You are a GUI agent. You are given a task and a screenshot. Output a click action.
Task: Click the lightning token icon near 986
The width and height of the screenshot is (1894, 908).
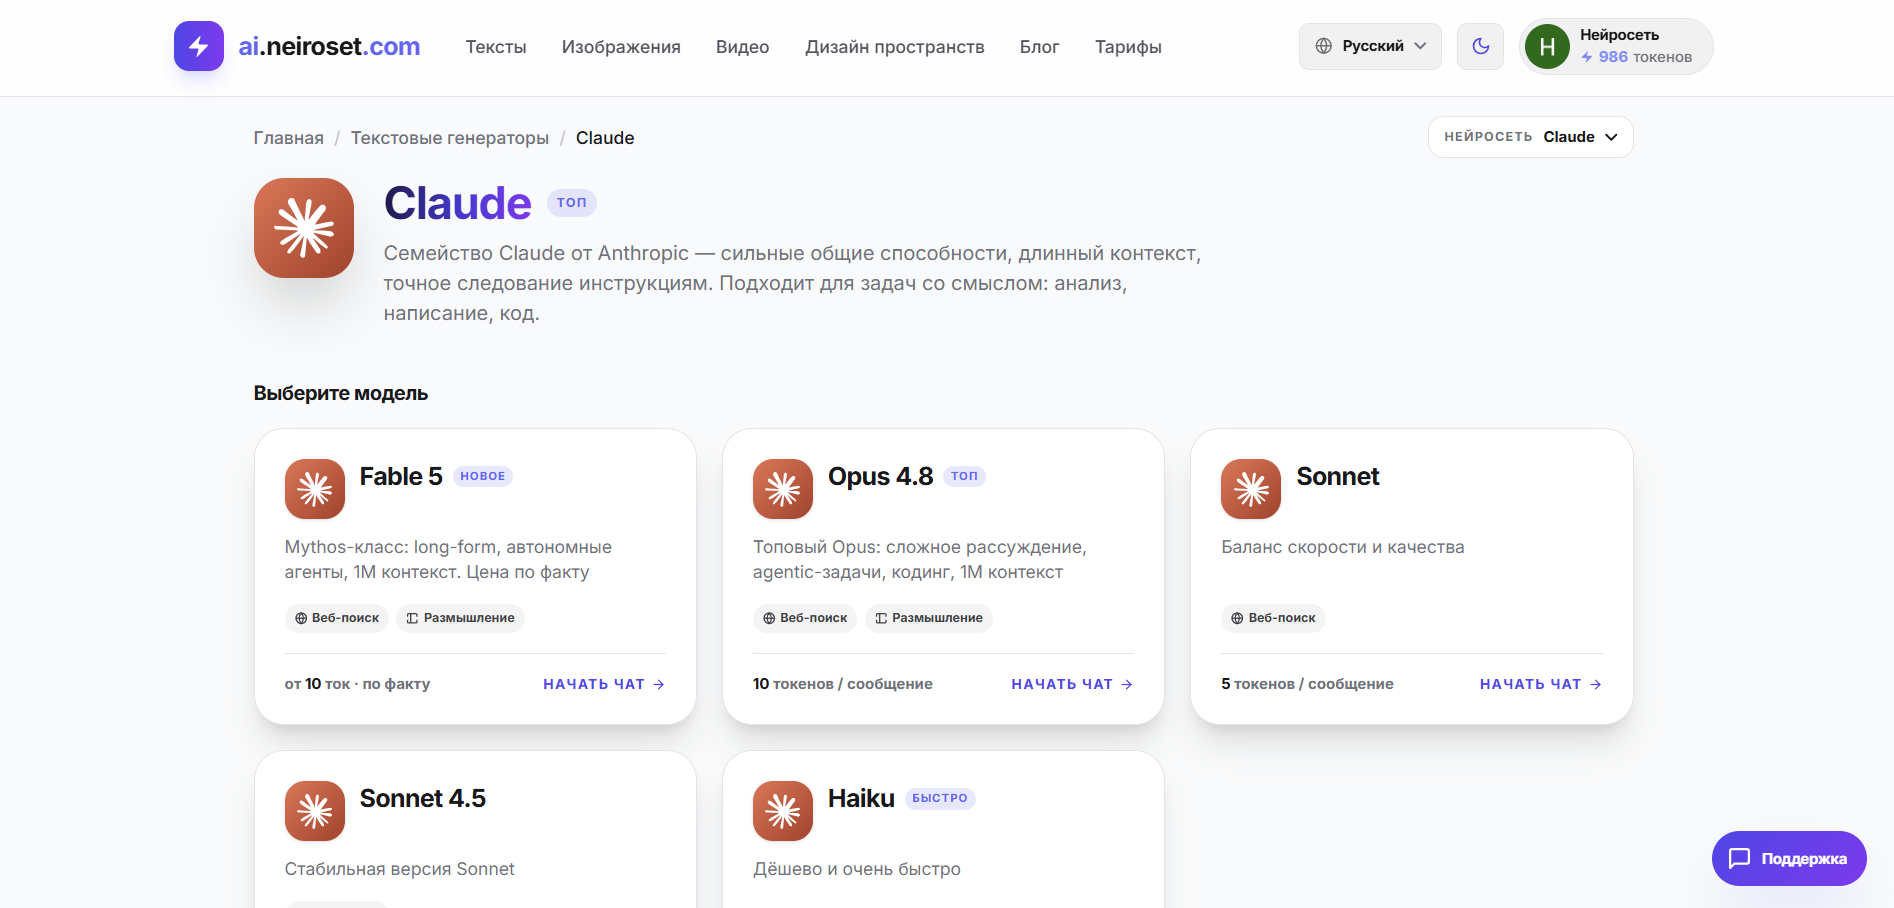1587,57
